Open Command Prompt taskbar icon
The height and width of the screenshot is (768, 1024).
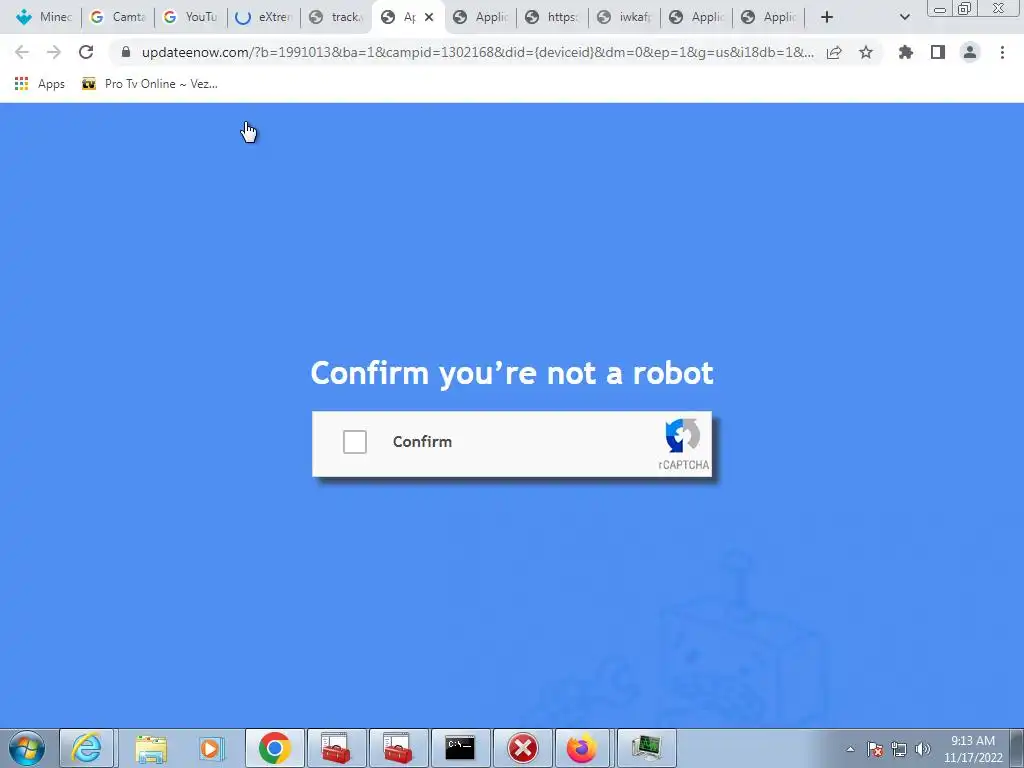pyautogui.click(x=460, y=748)
